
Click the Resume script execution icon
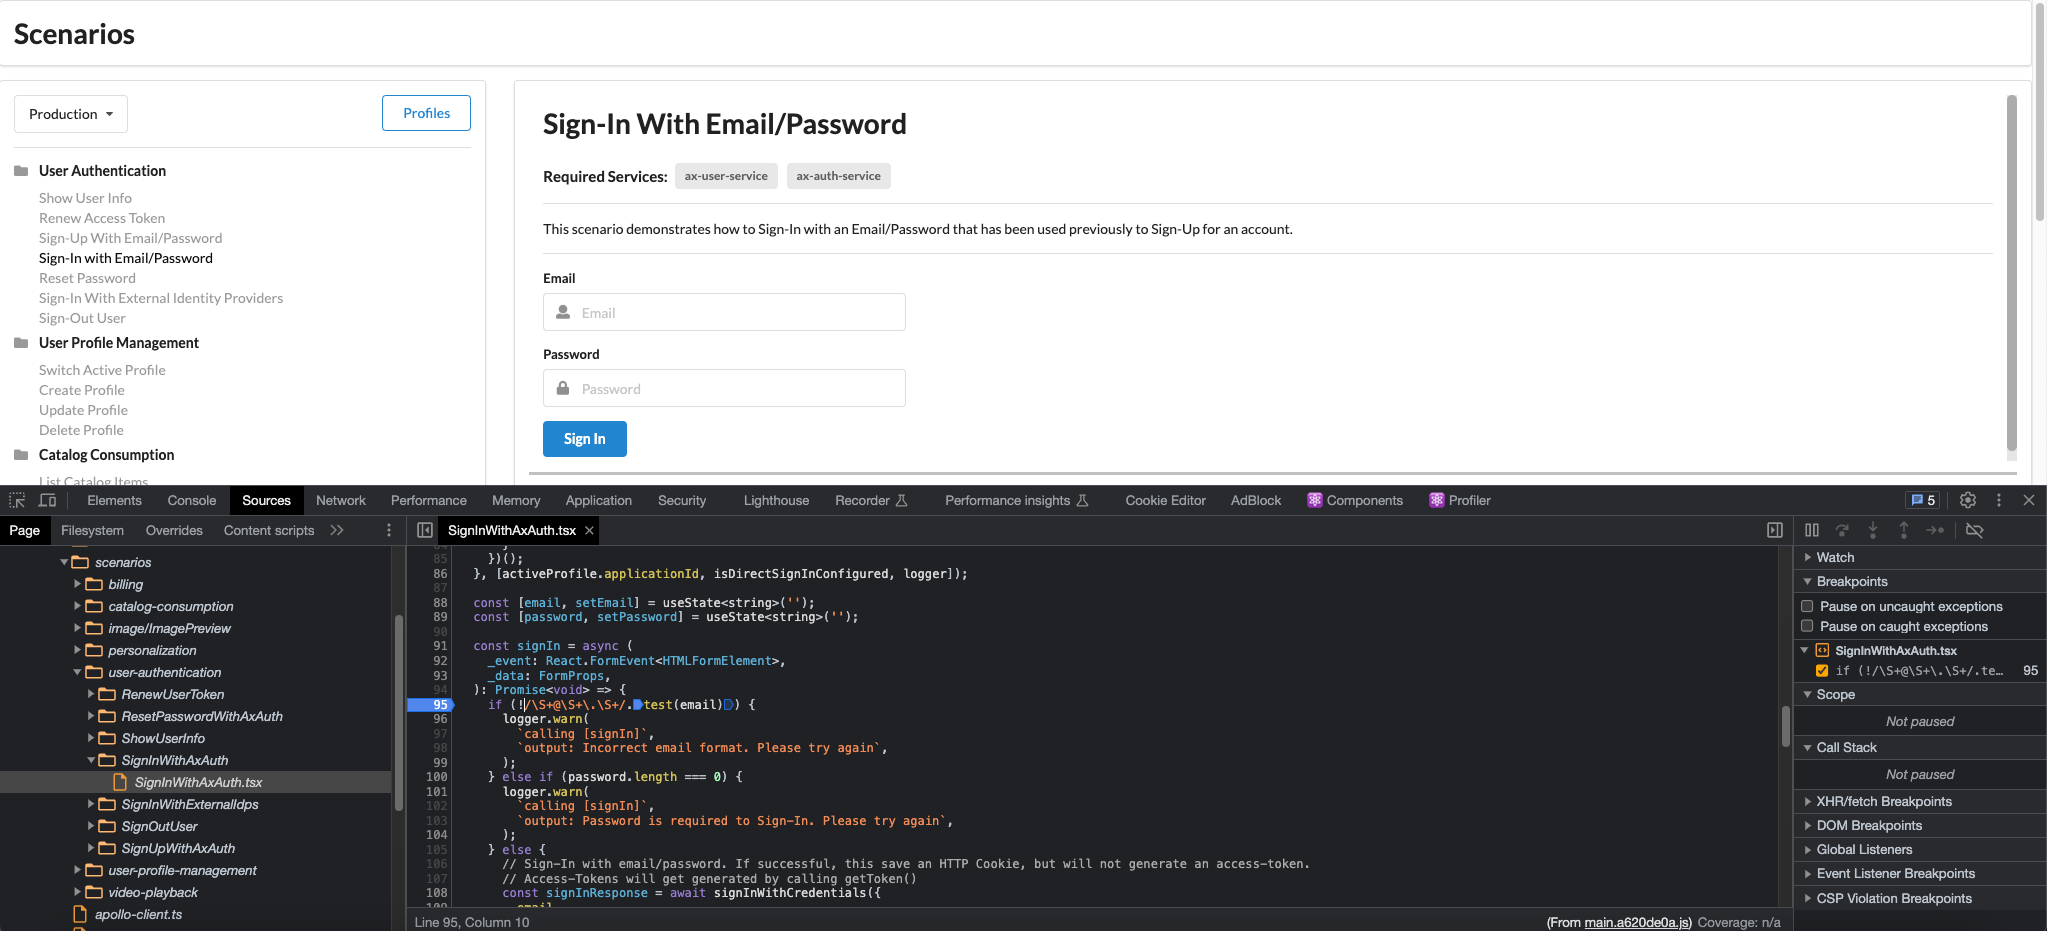1811,530
